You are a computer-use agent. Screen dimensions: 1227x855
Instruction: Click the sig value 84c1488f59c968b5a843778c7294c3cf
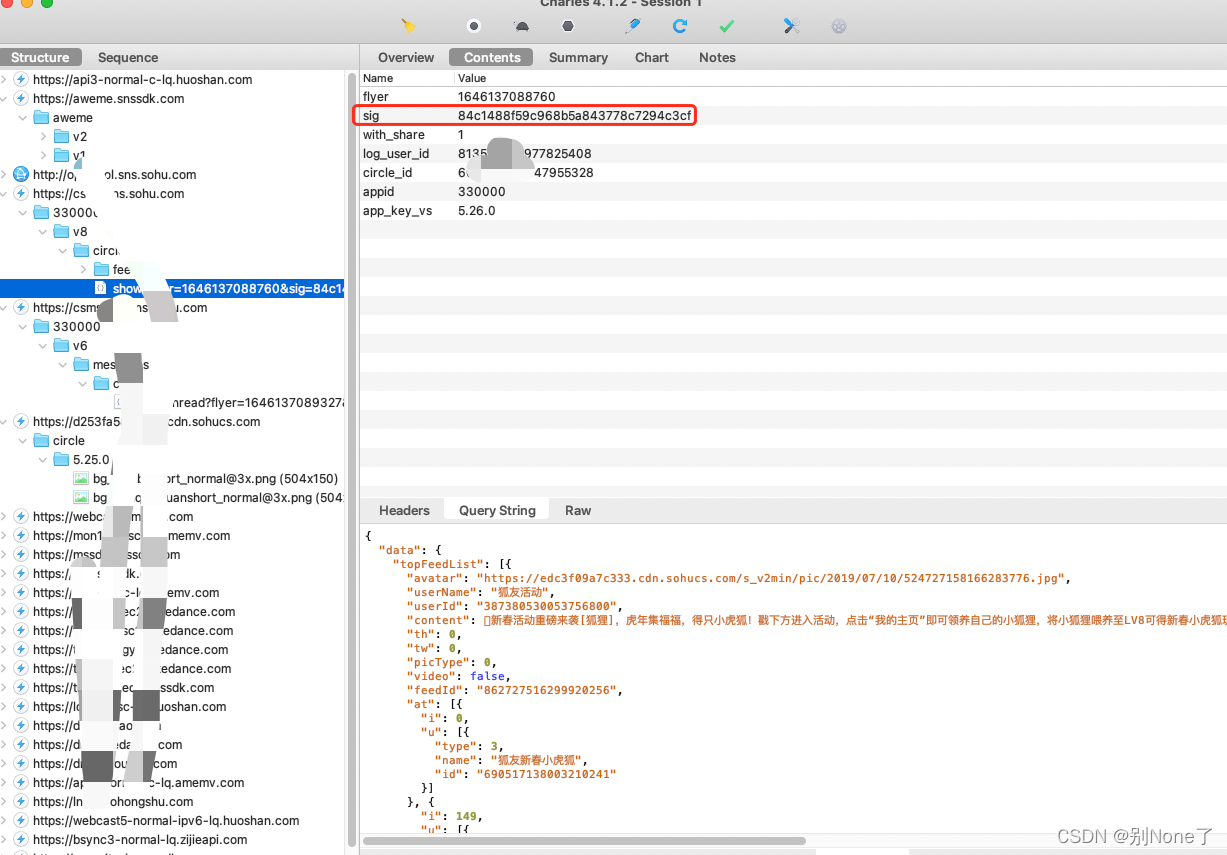click(x=574, y=116)
